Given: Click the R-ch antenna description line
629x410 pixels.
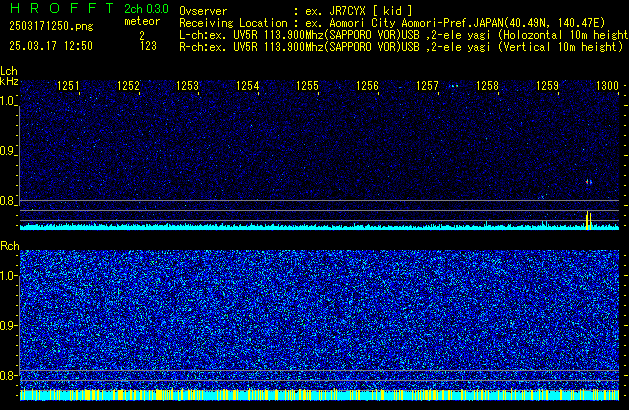Looking at the screenshot, I should click(401, 47).
